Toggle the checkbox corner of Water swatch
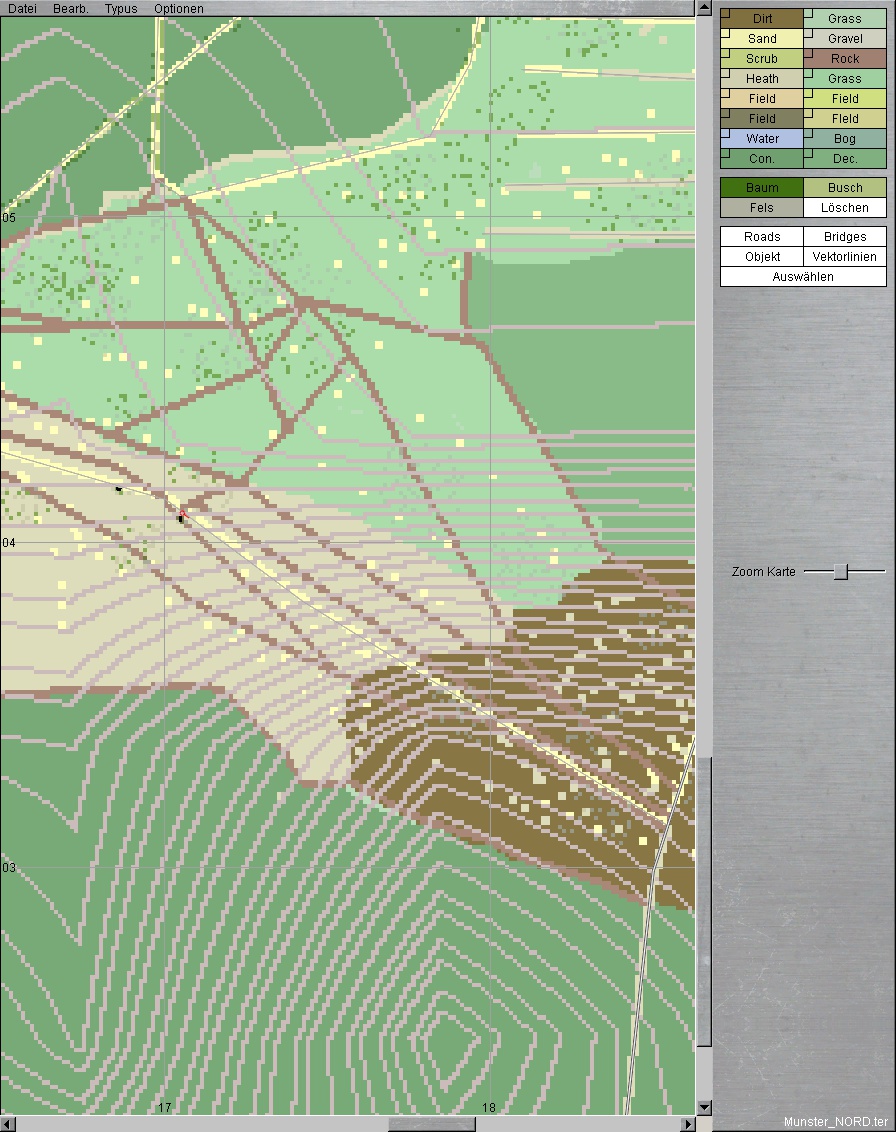Screen dimensions: 896x1132 725,133
